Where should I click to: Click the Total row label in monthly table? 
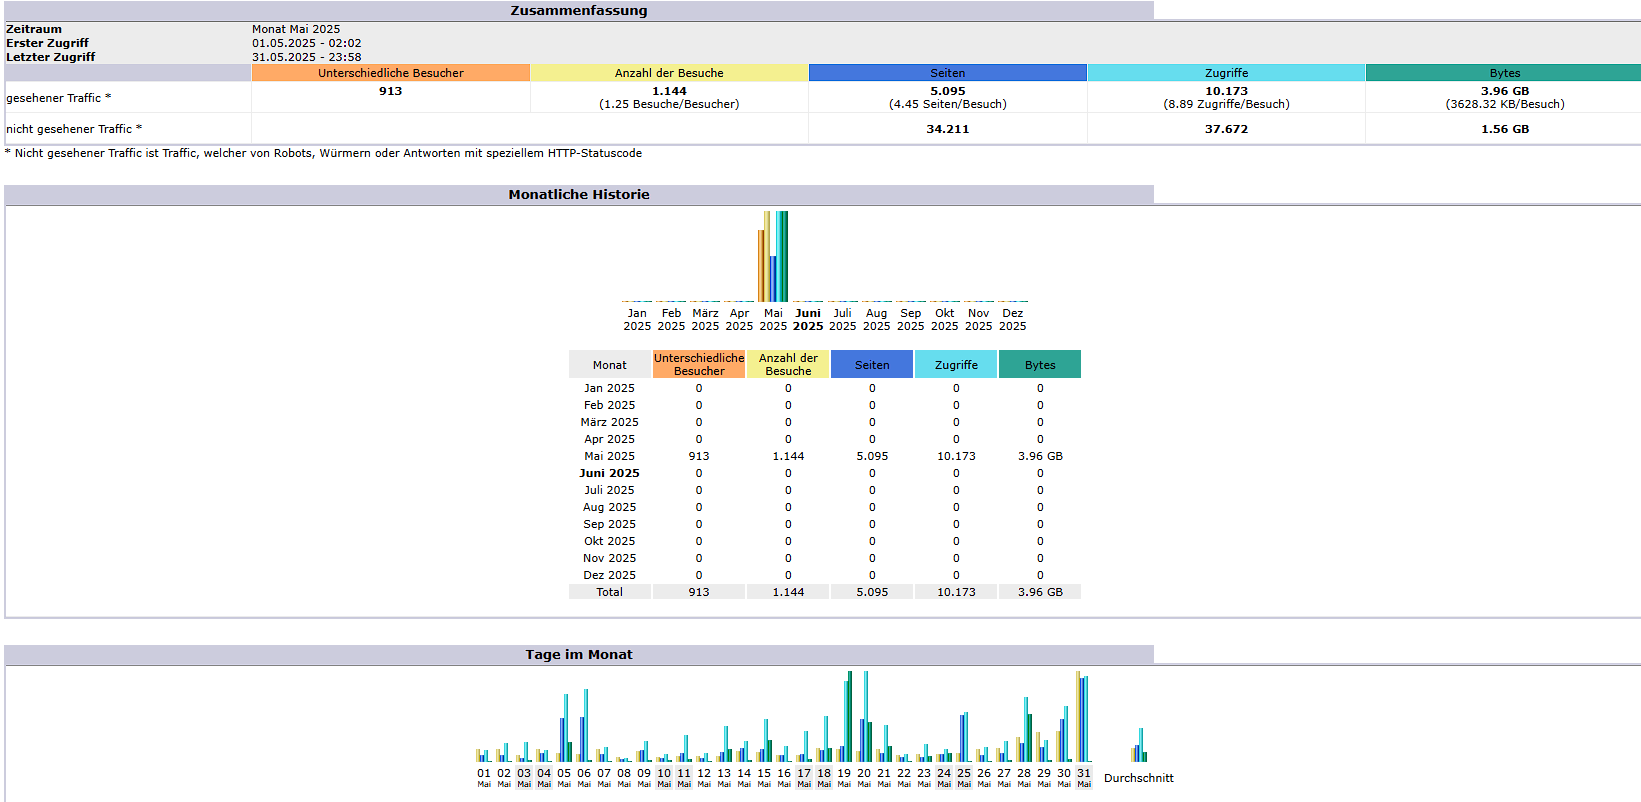click(609, 592)
